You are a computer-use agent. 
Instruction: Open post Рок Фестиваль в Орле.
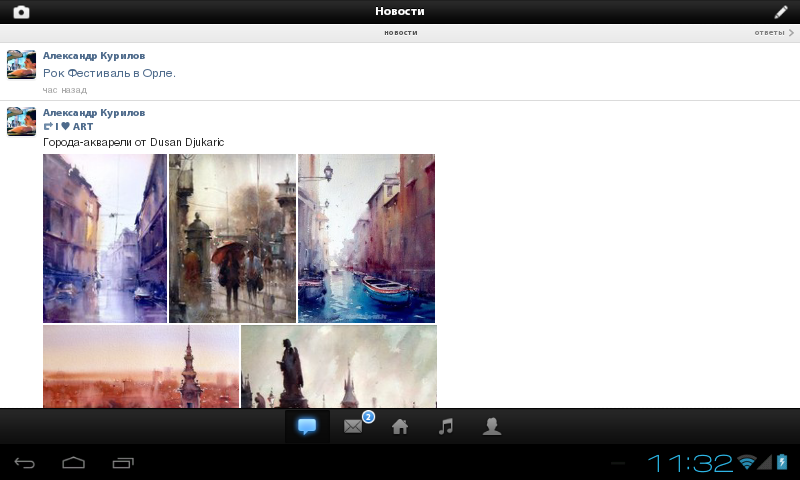[x=109, y=73]
